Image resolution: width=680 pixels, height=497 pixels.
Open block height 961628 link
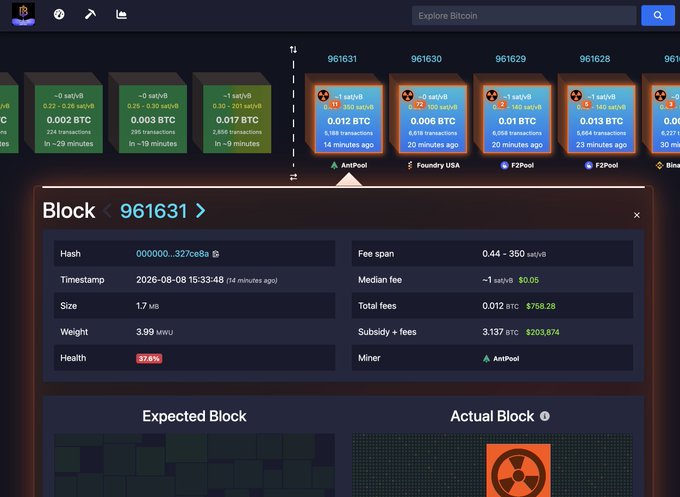point(595,59)
